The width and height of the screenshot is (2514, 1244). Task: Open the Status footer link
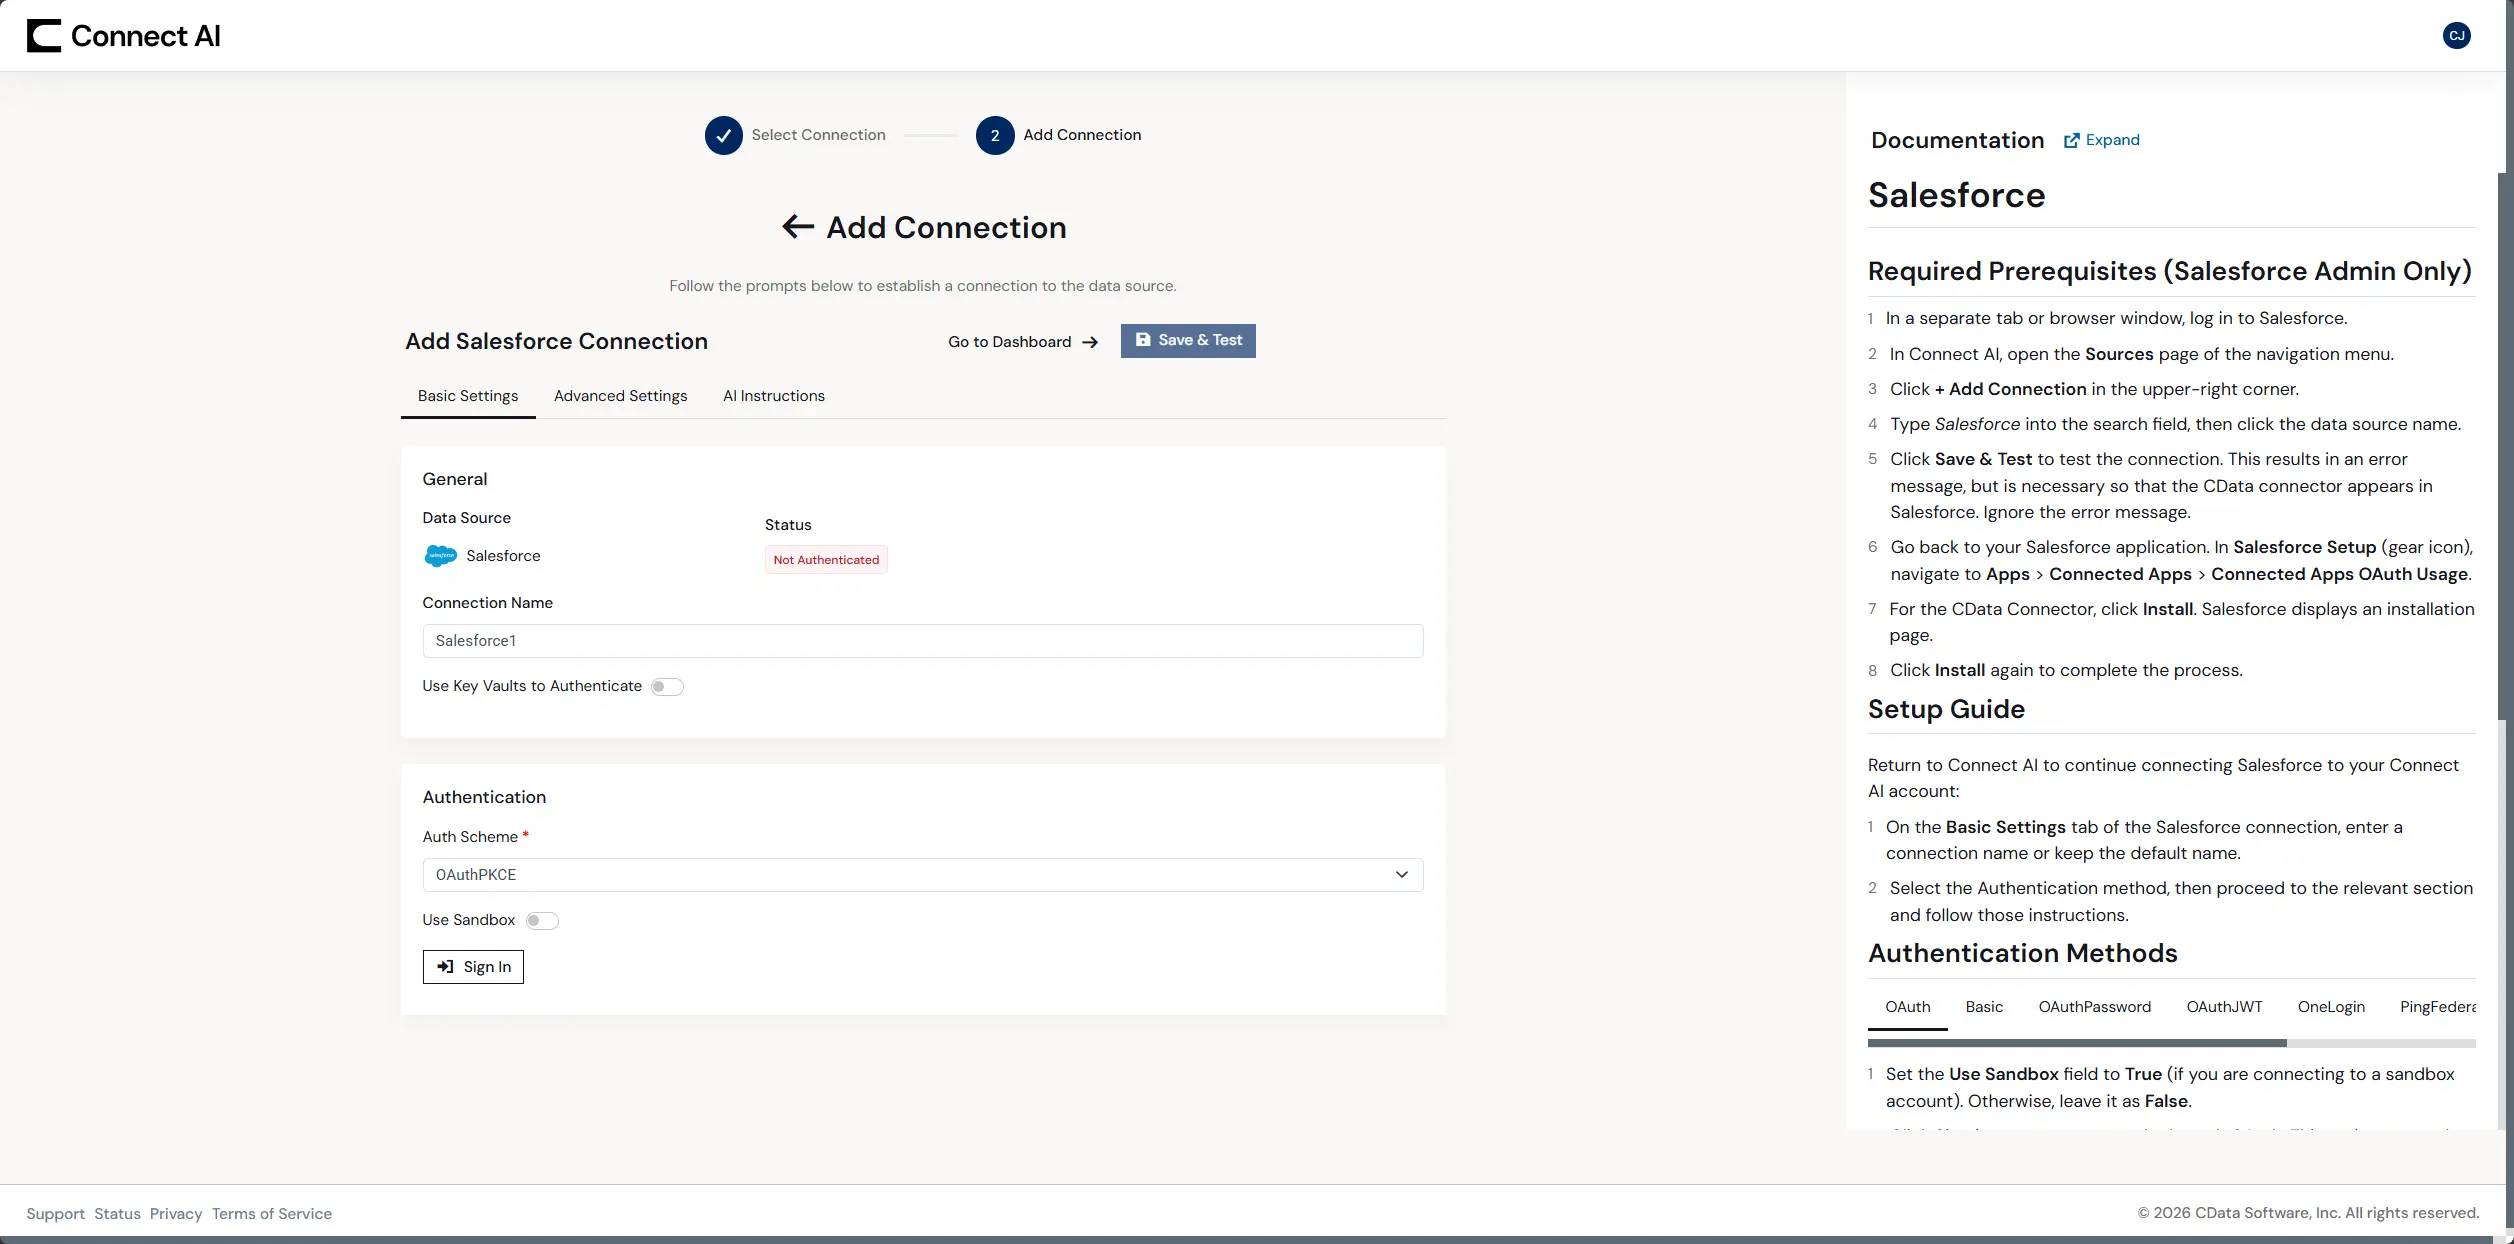click(x=117, y=1214)
